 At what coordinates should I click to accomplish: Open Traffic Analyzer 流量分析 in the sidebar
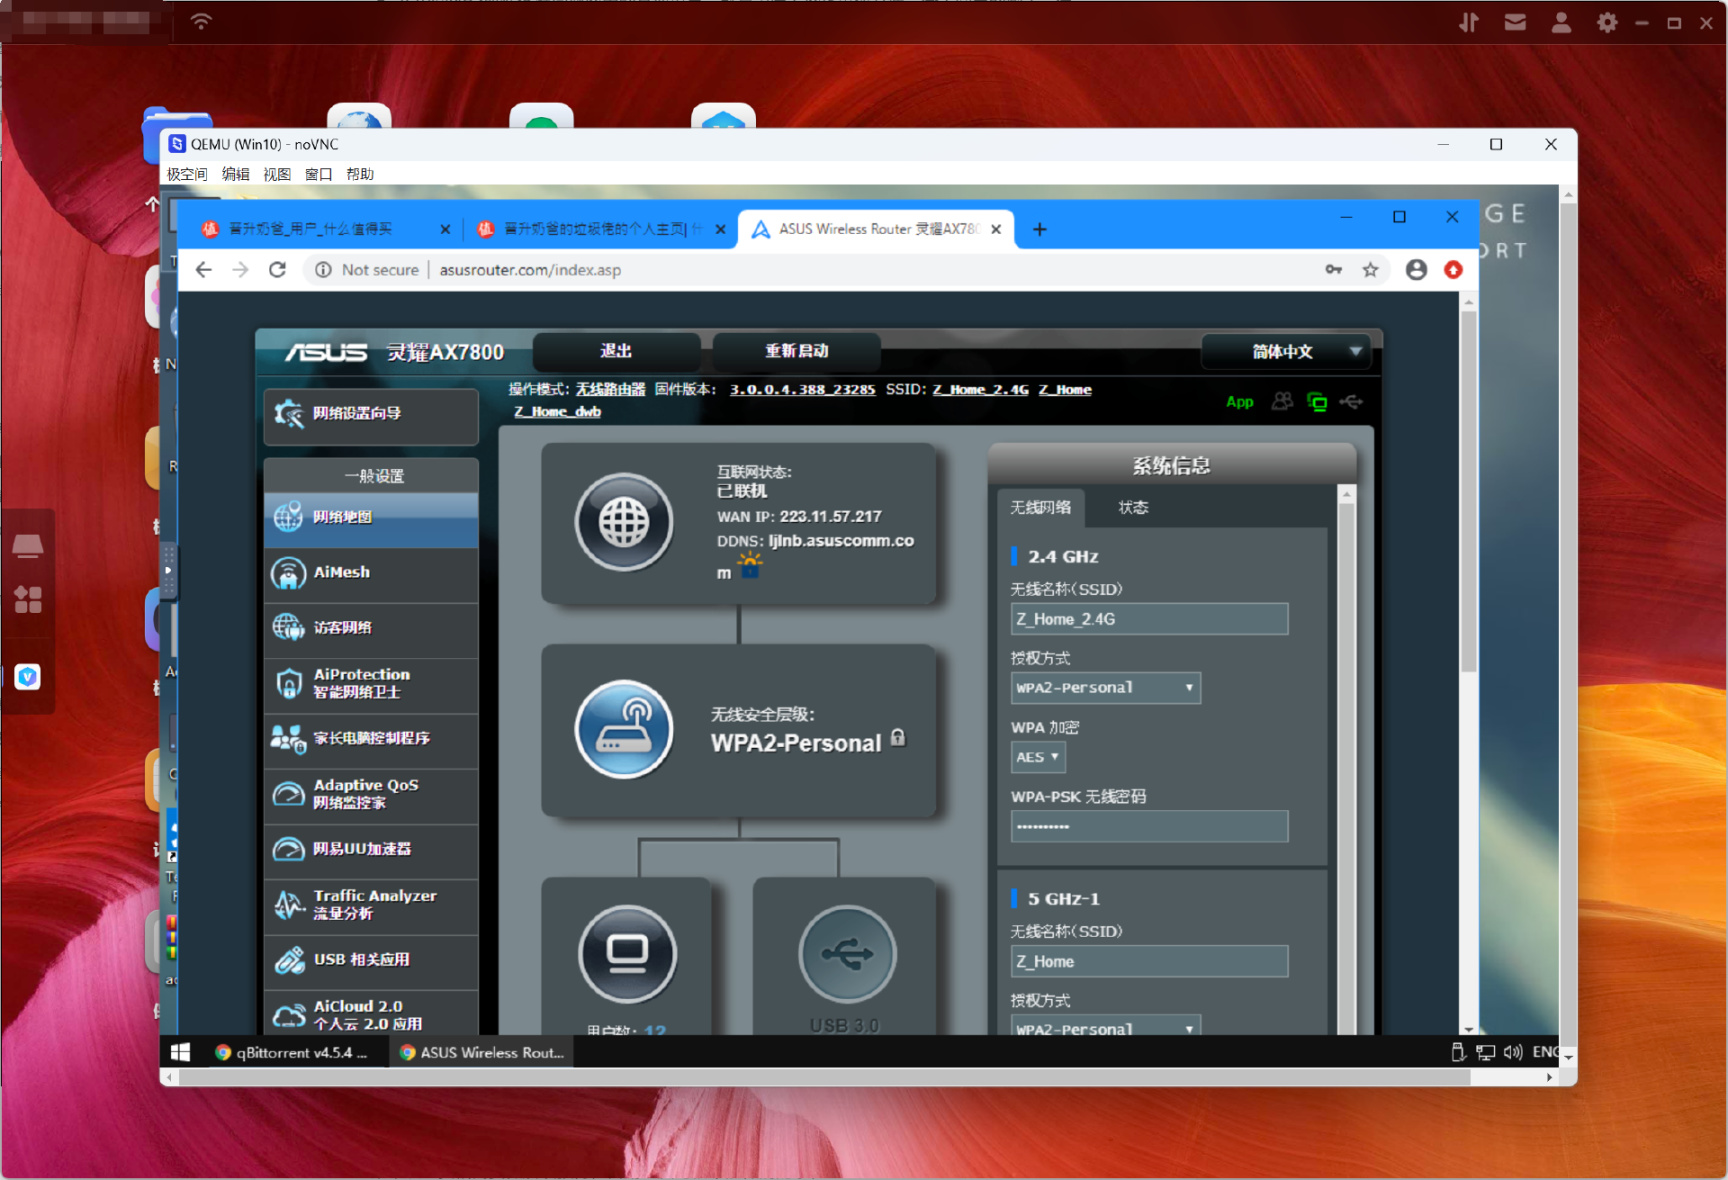[371, 906]
